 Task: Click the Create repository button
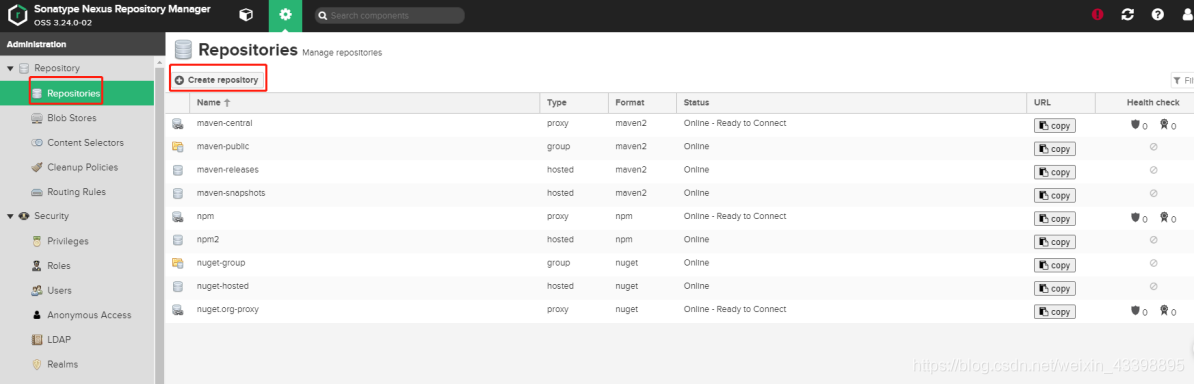coord(217,80)
